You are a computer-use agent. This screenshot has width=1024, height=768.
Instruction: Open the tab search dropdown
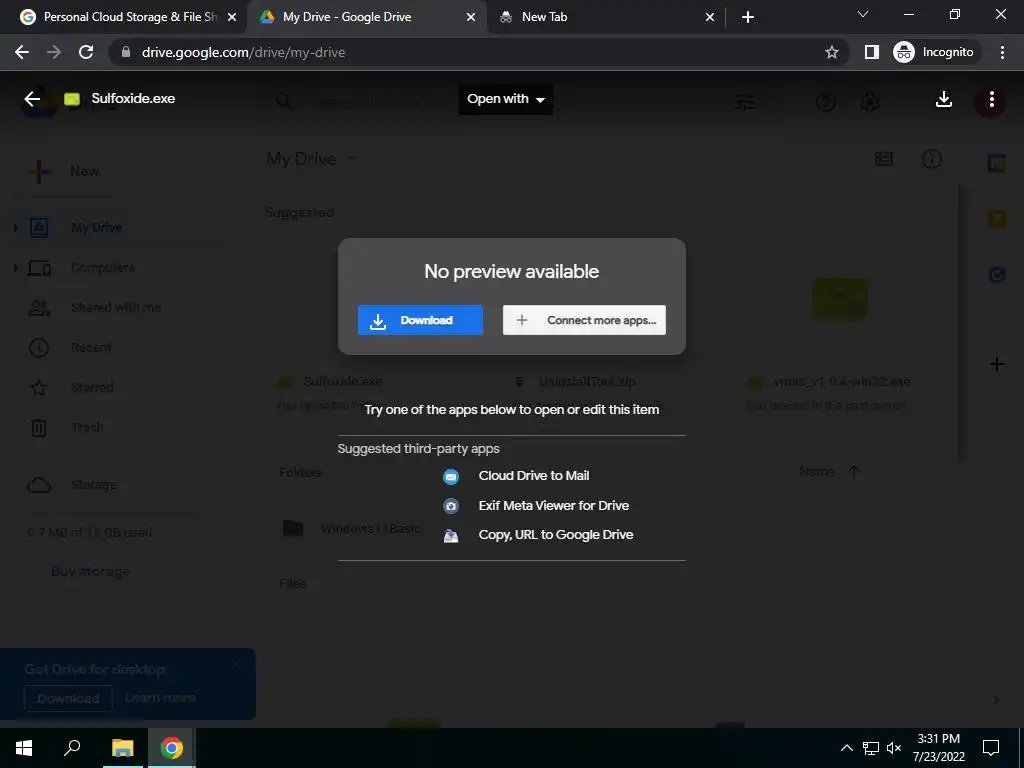tap(863, 14)
